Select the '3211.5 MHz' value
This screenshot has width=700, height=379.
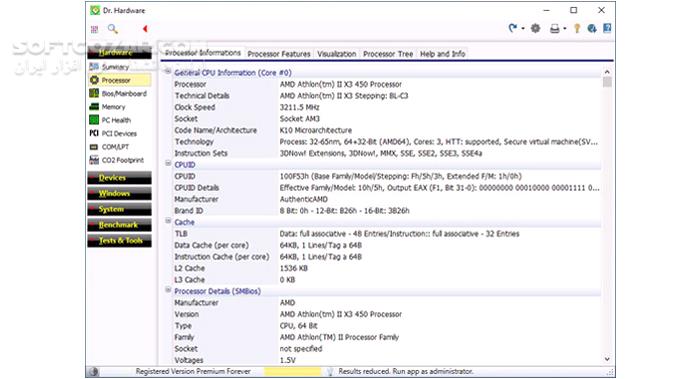[x=300, y=108]
